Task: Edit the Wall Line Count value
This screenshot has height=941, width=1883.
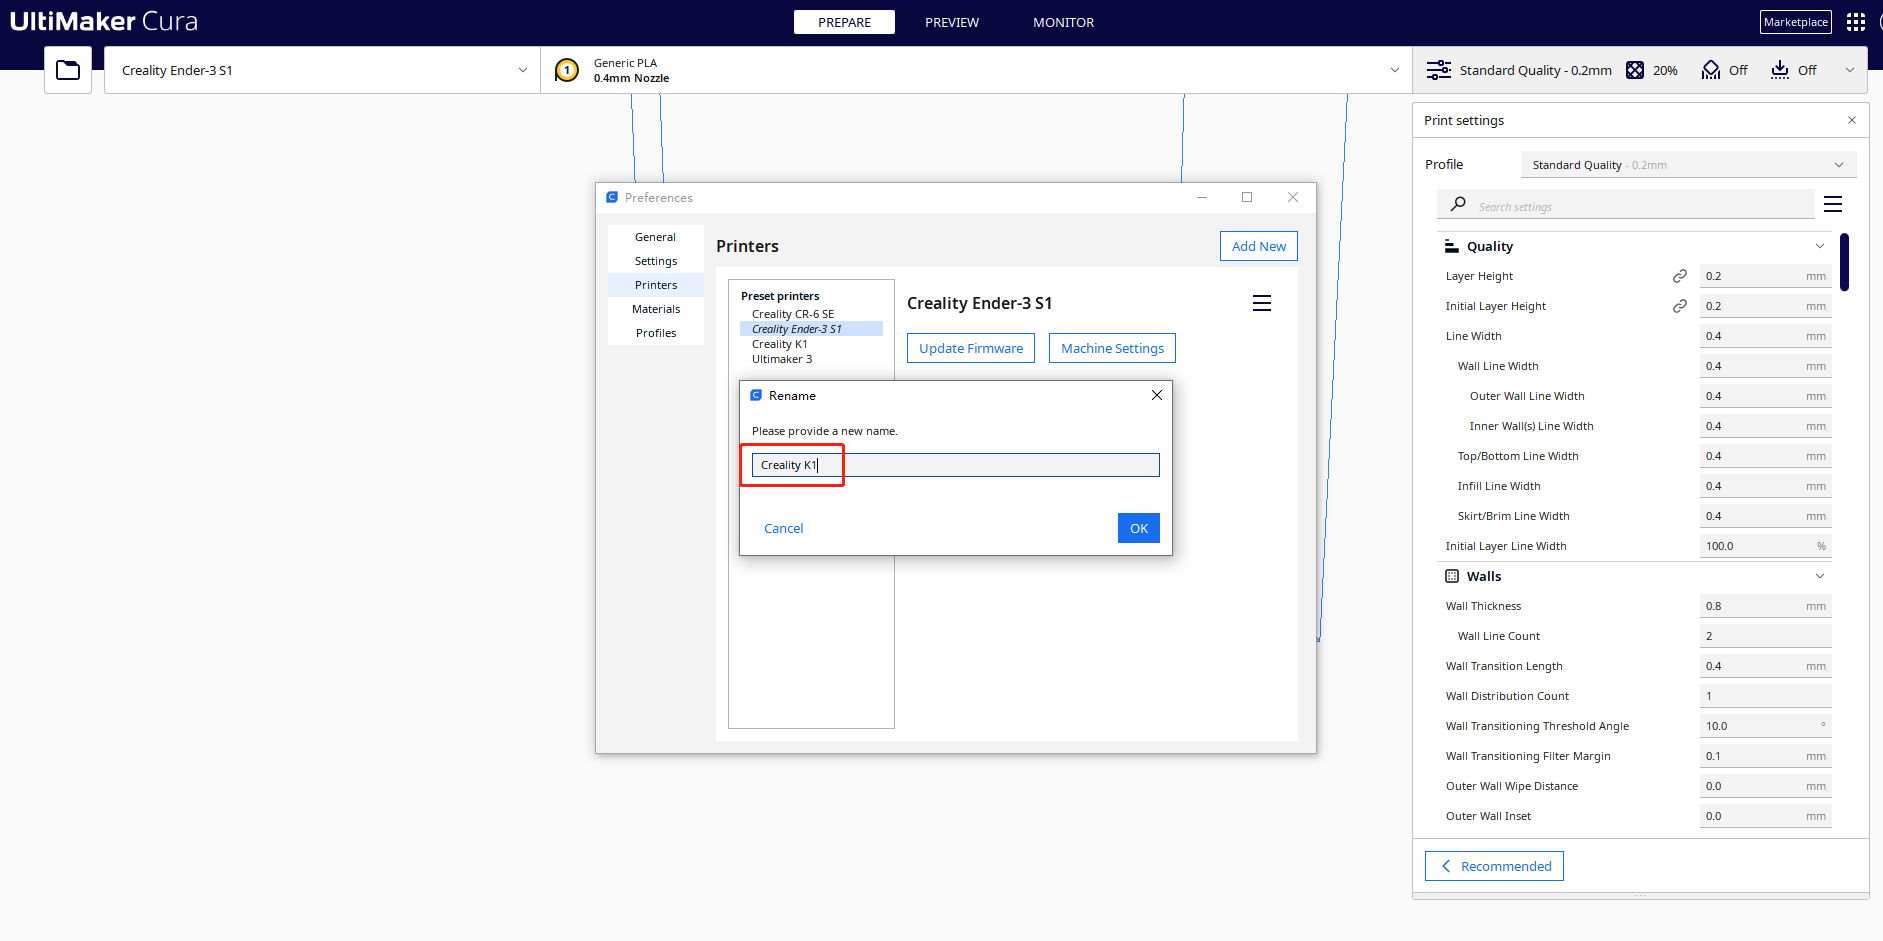Action: tap(1766, 636)
